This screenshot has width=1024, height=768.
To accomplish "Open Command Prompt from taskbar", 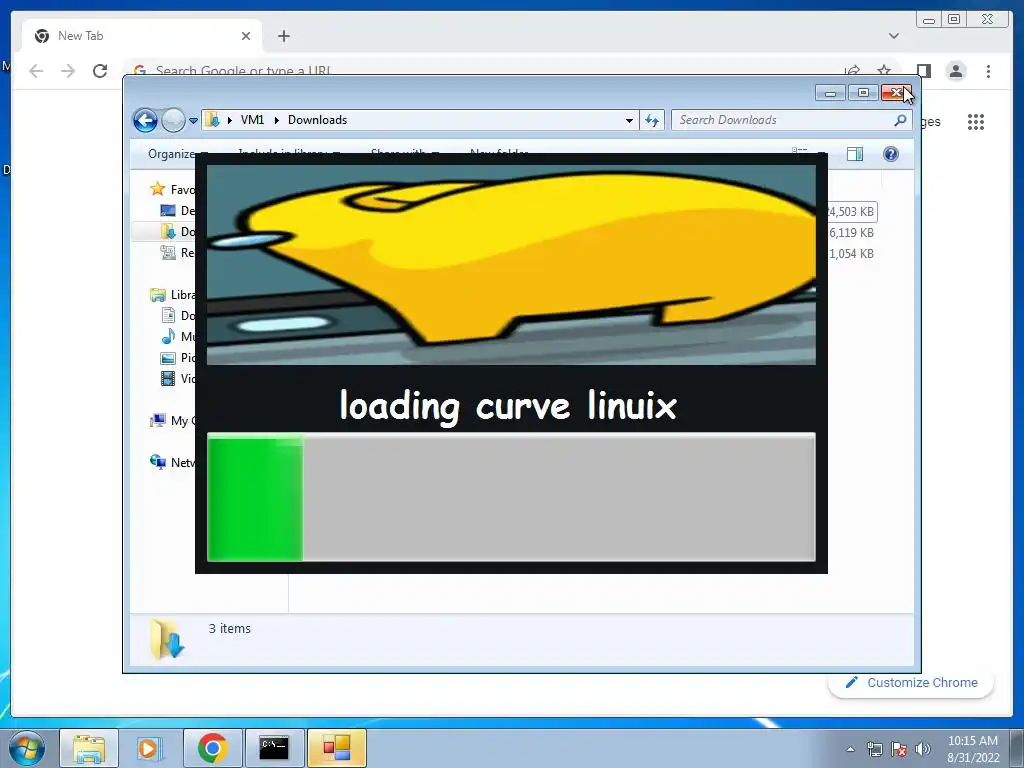I will point(274,748).
